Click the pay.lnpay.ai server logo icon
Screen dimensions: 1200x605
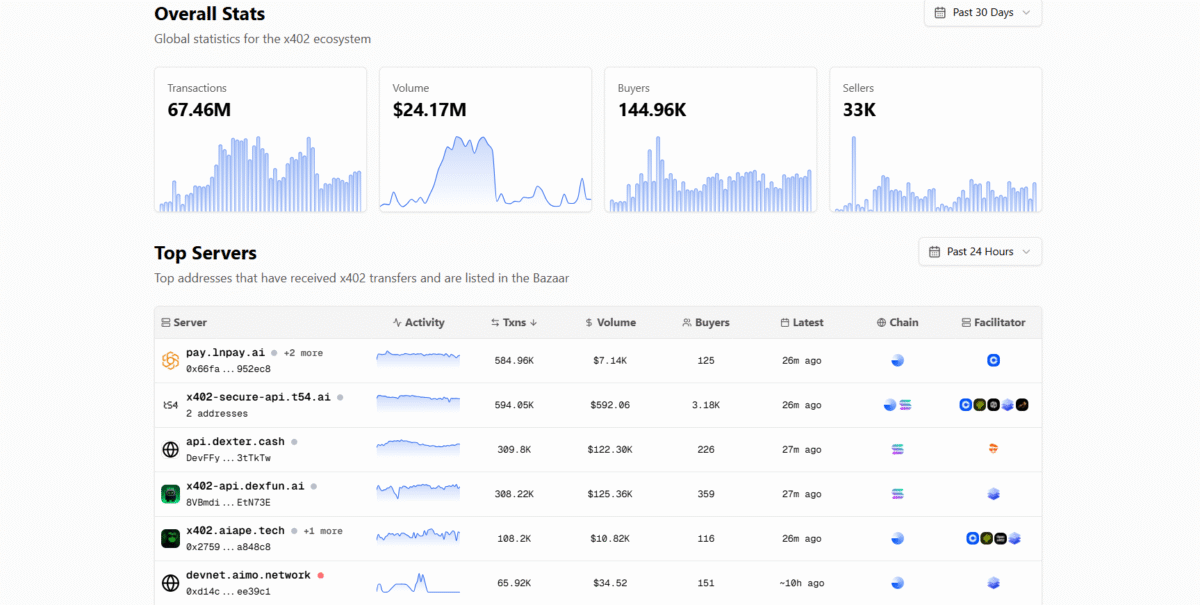tap(170, 360)
